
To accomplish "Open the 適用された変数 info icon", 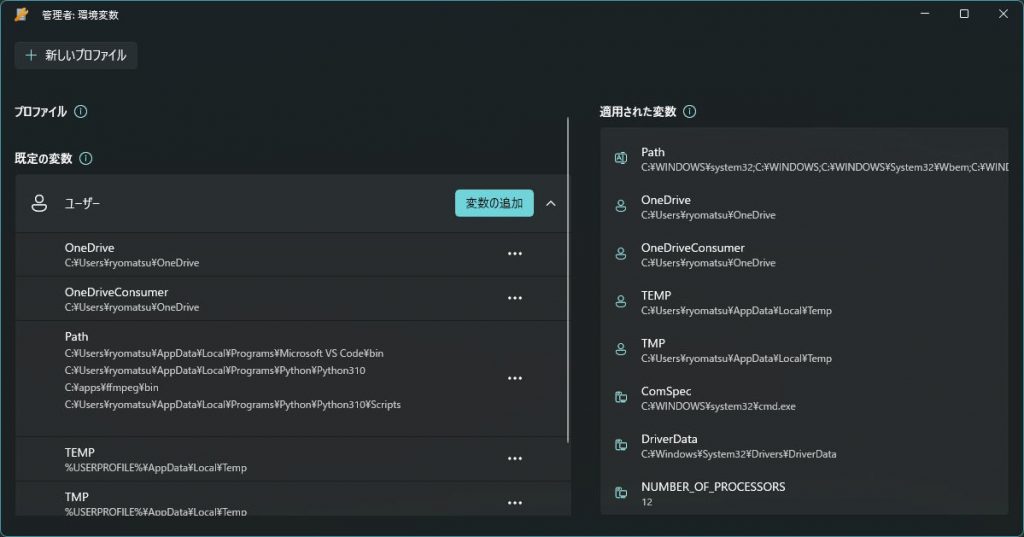I will click(x=689, y=112).
